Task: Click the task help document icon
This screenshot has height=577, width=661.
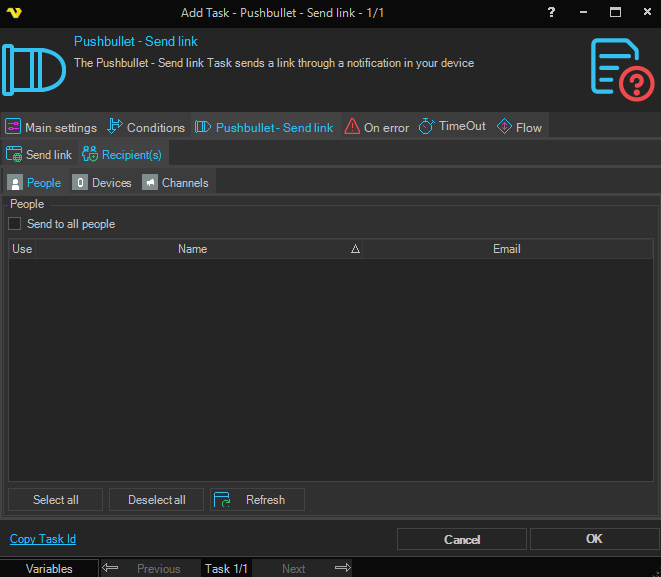Action: [620, 70]
